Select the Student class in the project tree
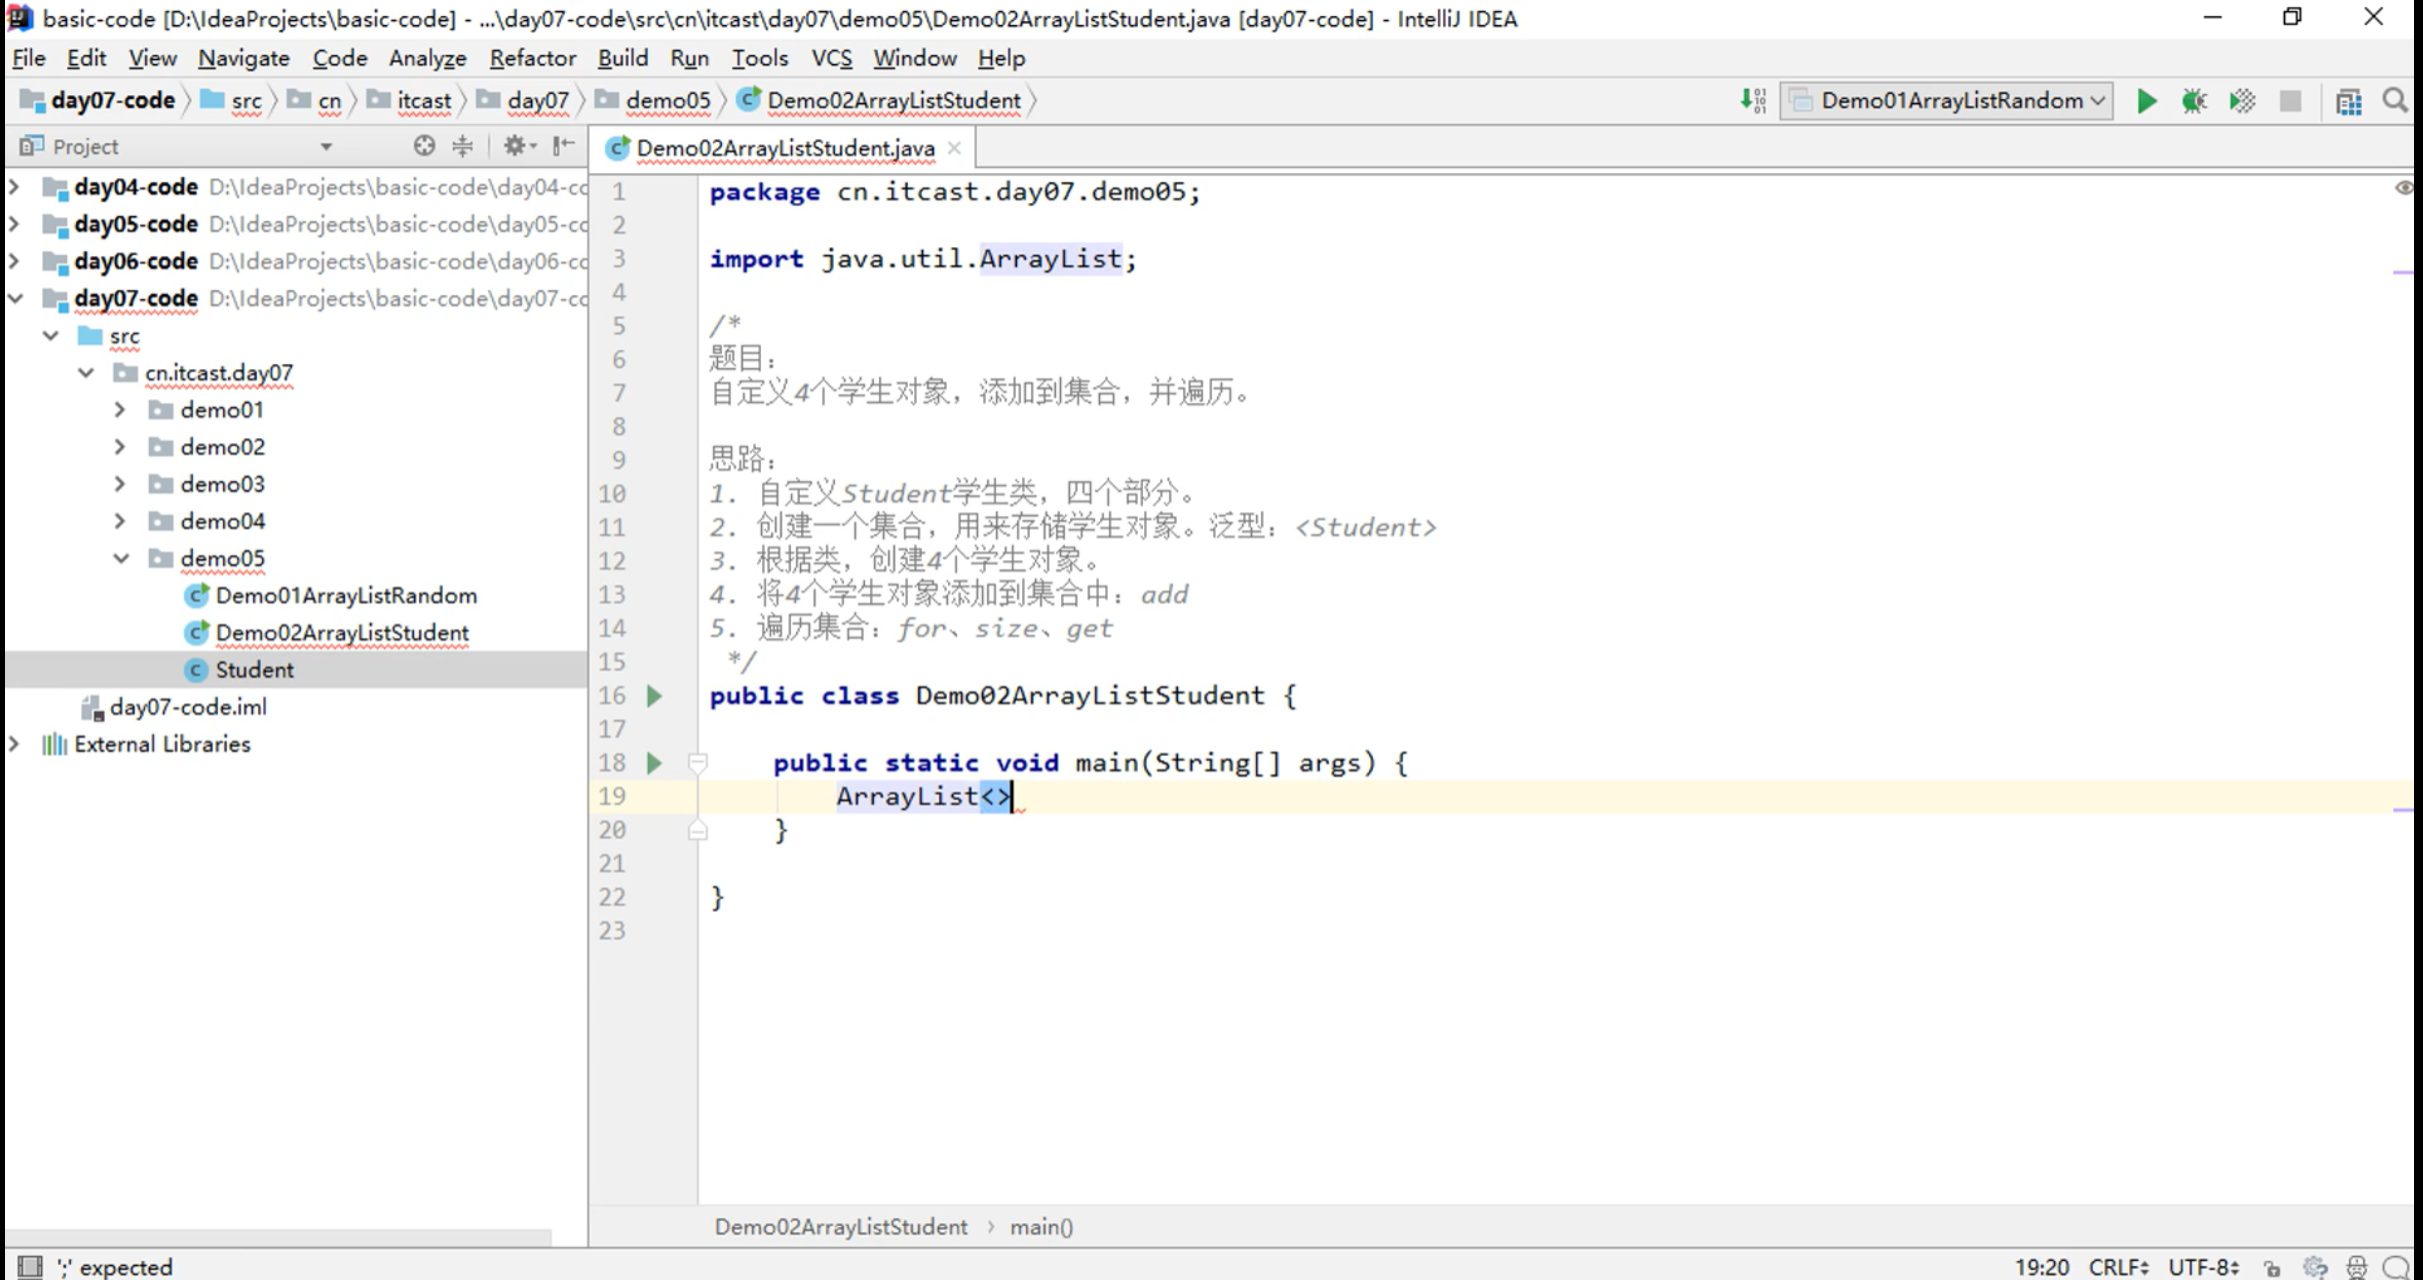2423x1280 pixels. point(254,670)
